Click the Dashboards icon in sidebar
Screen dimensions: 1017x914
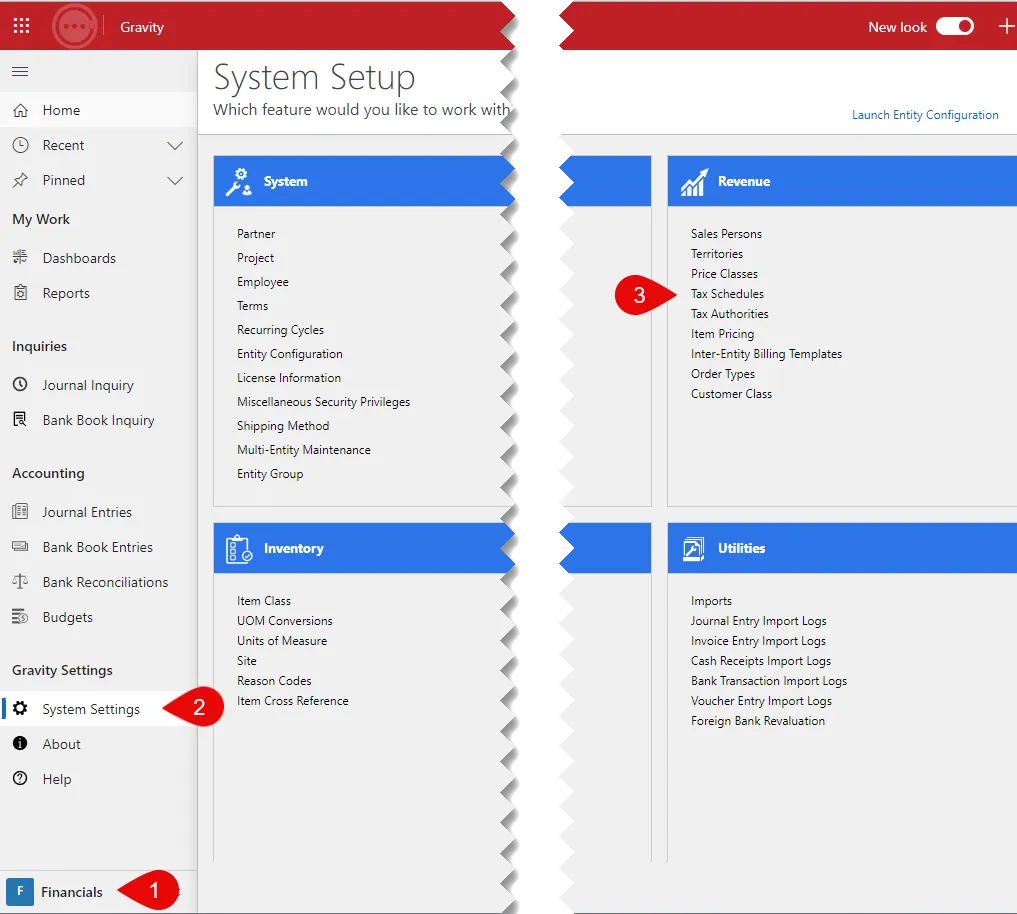pyautogui.click(x=21, y=258)
